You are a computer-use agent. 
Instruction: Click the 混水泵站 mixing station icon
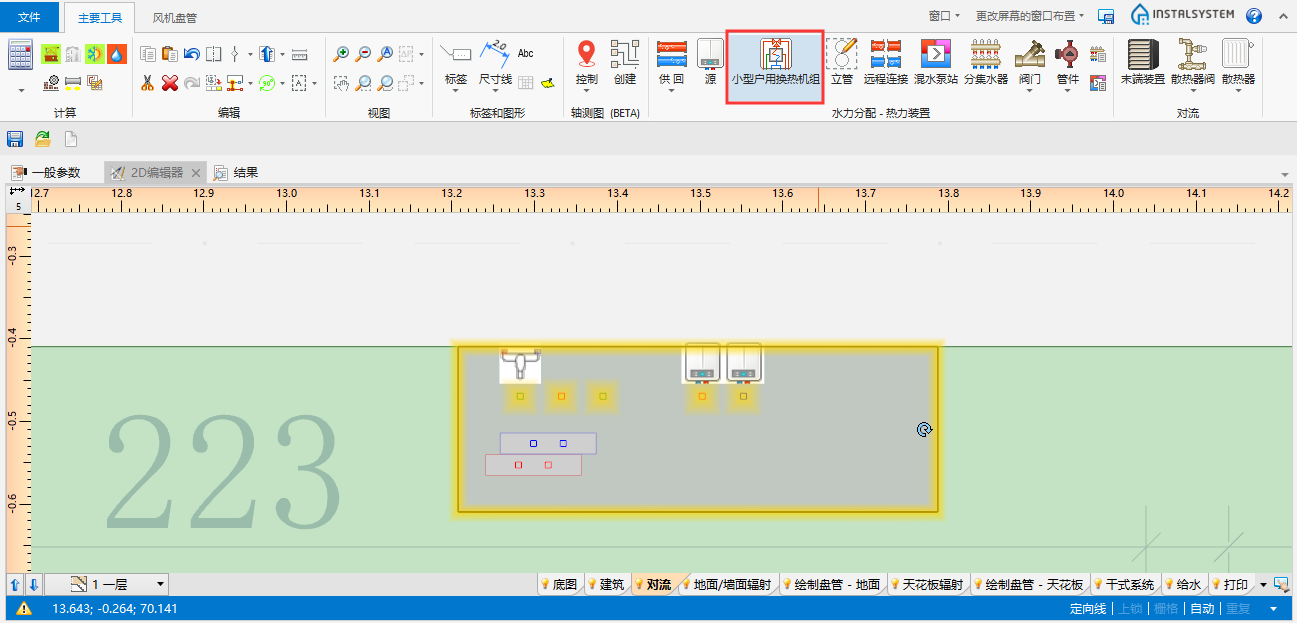coord(935,62)
